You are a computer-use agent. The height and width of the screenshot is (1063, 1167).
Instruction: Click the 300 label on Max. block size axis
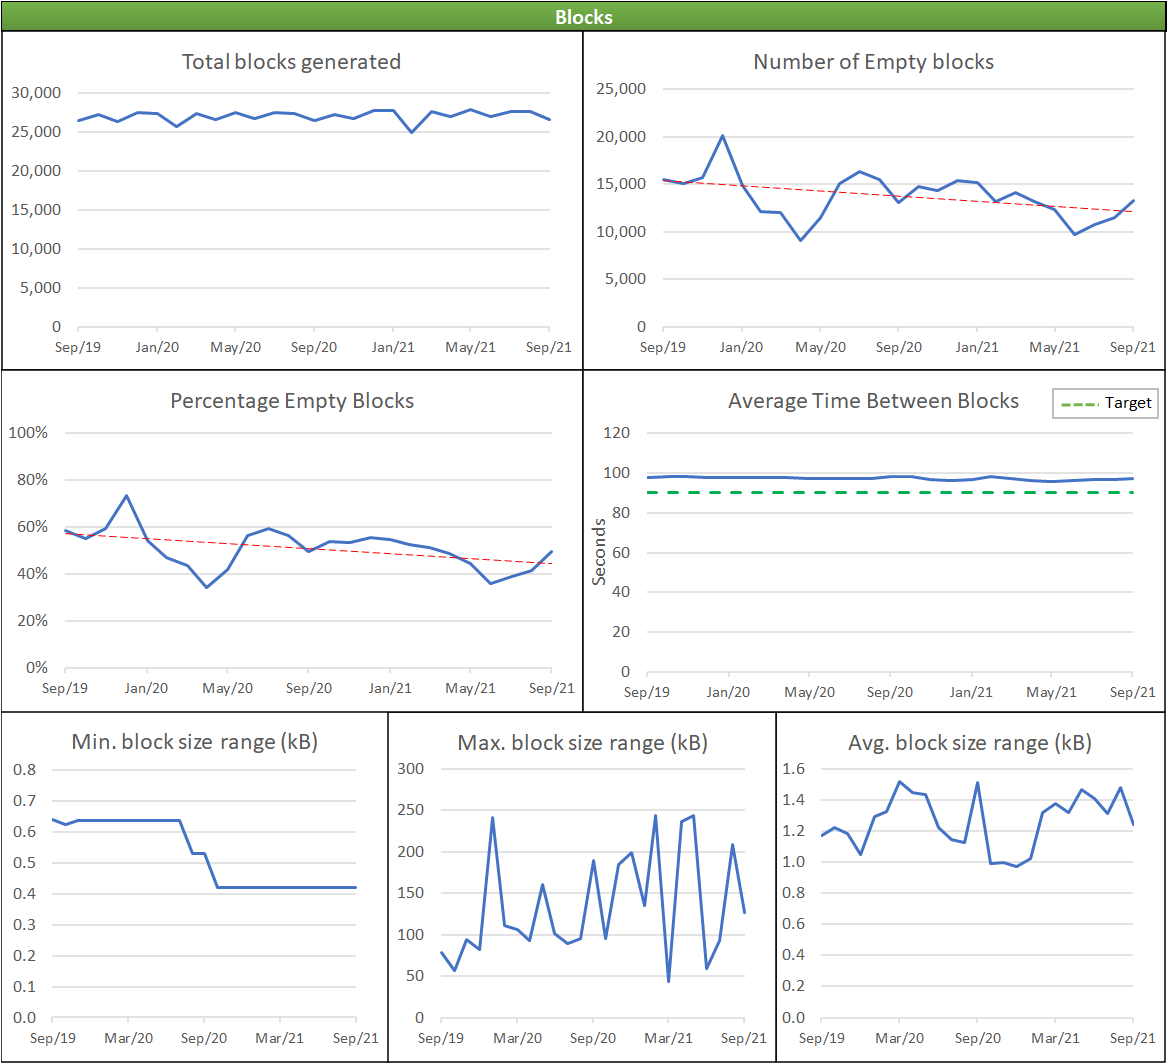click(410, 769)
